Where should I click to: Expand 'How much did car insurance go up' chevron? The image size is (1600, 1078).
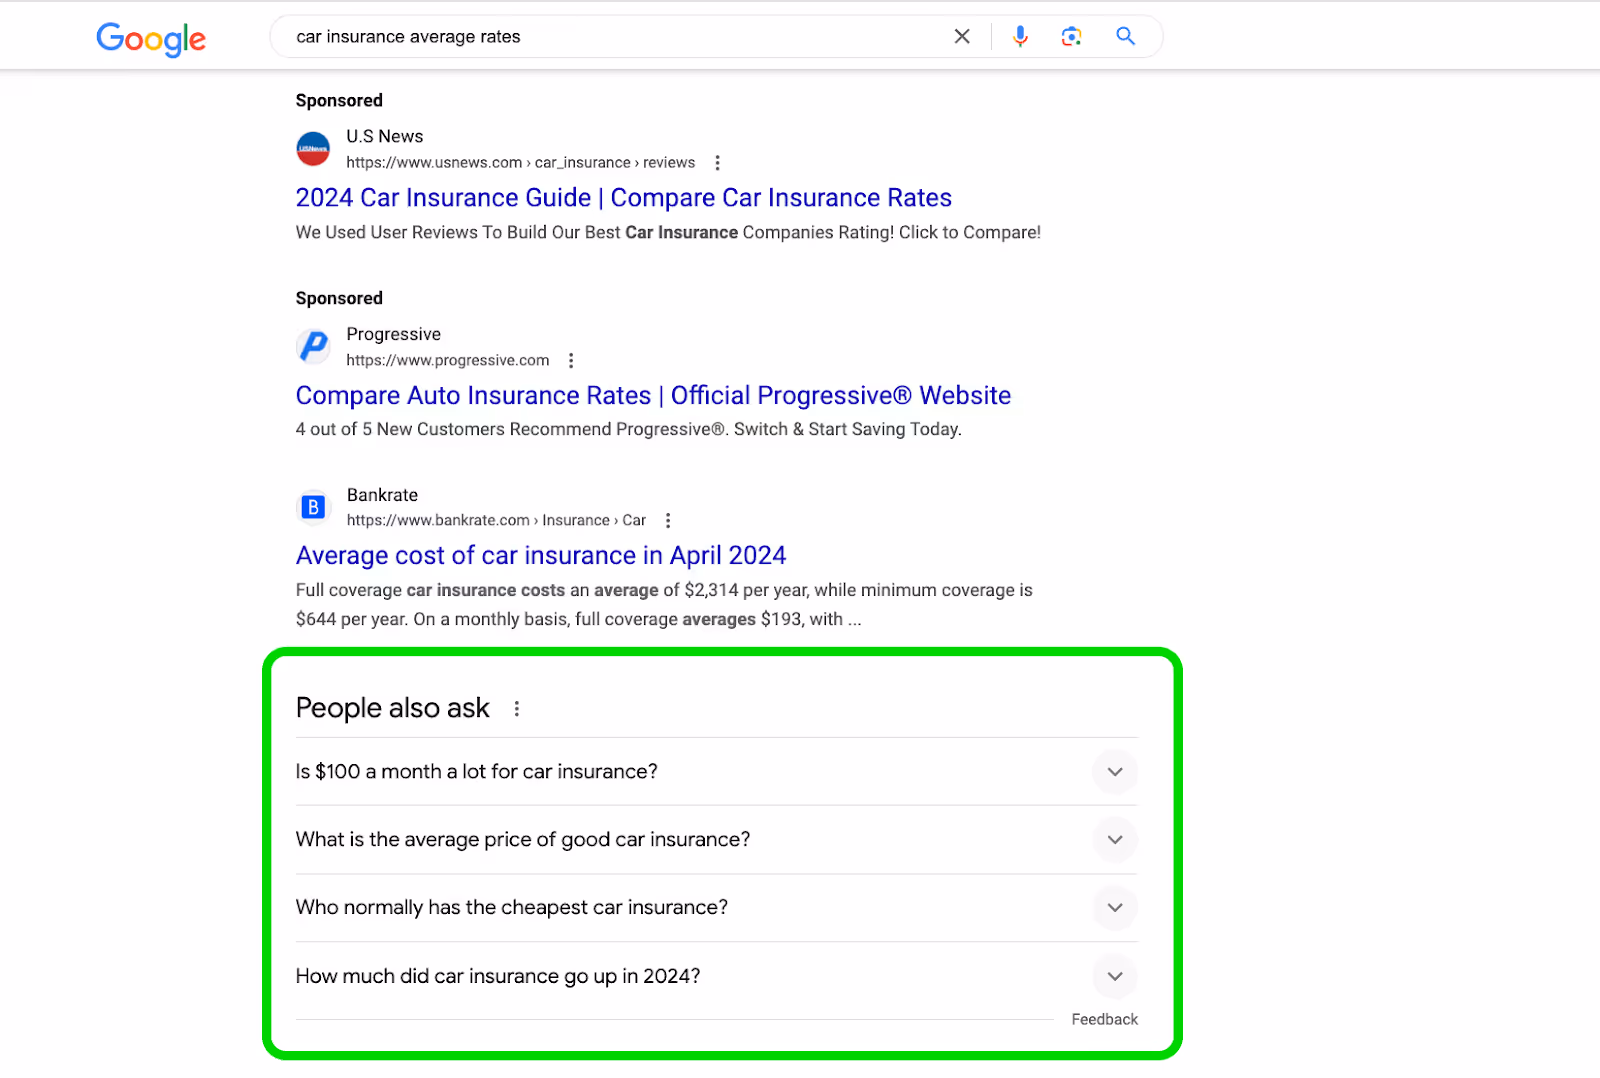pyautogui.click(x=1115, y=977)
